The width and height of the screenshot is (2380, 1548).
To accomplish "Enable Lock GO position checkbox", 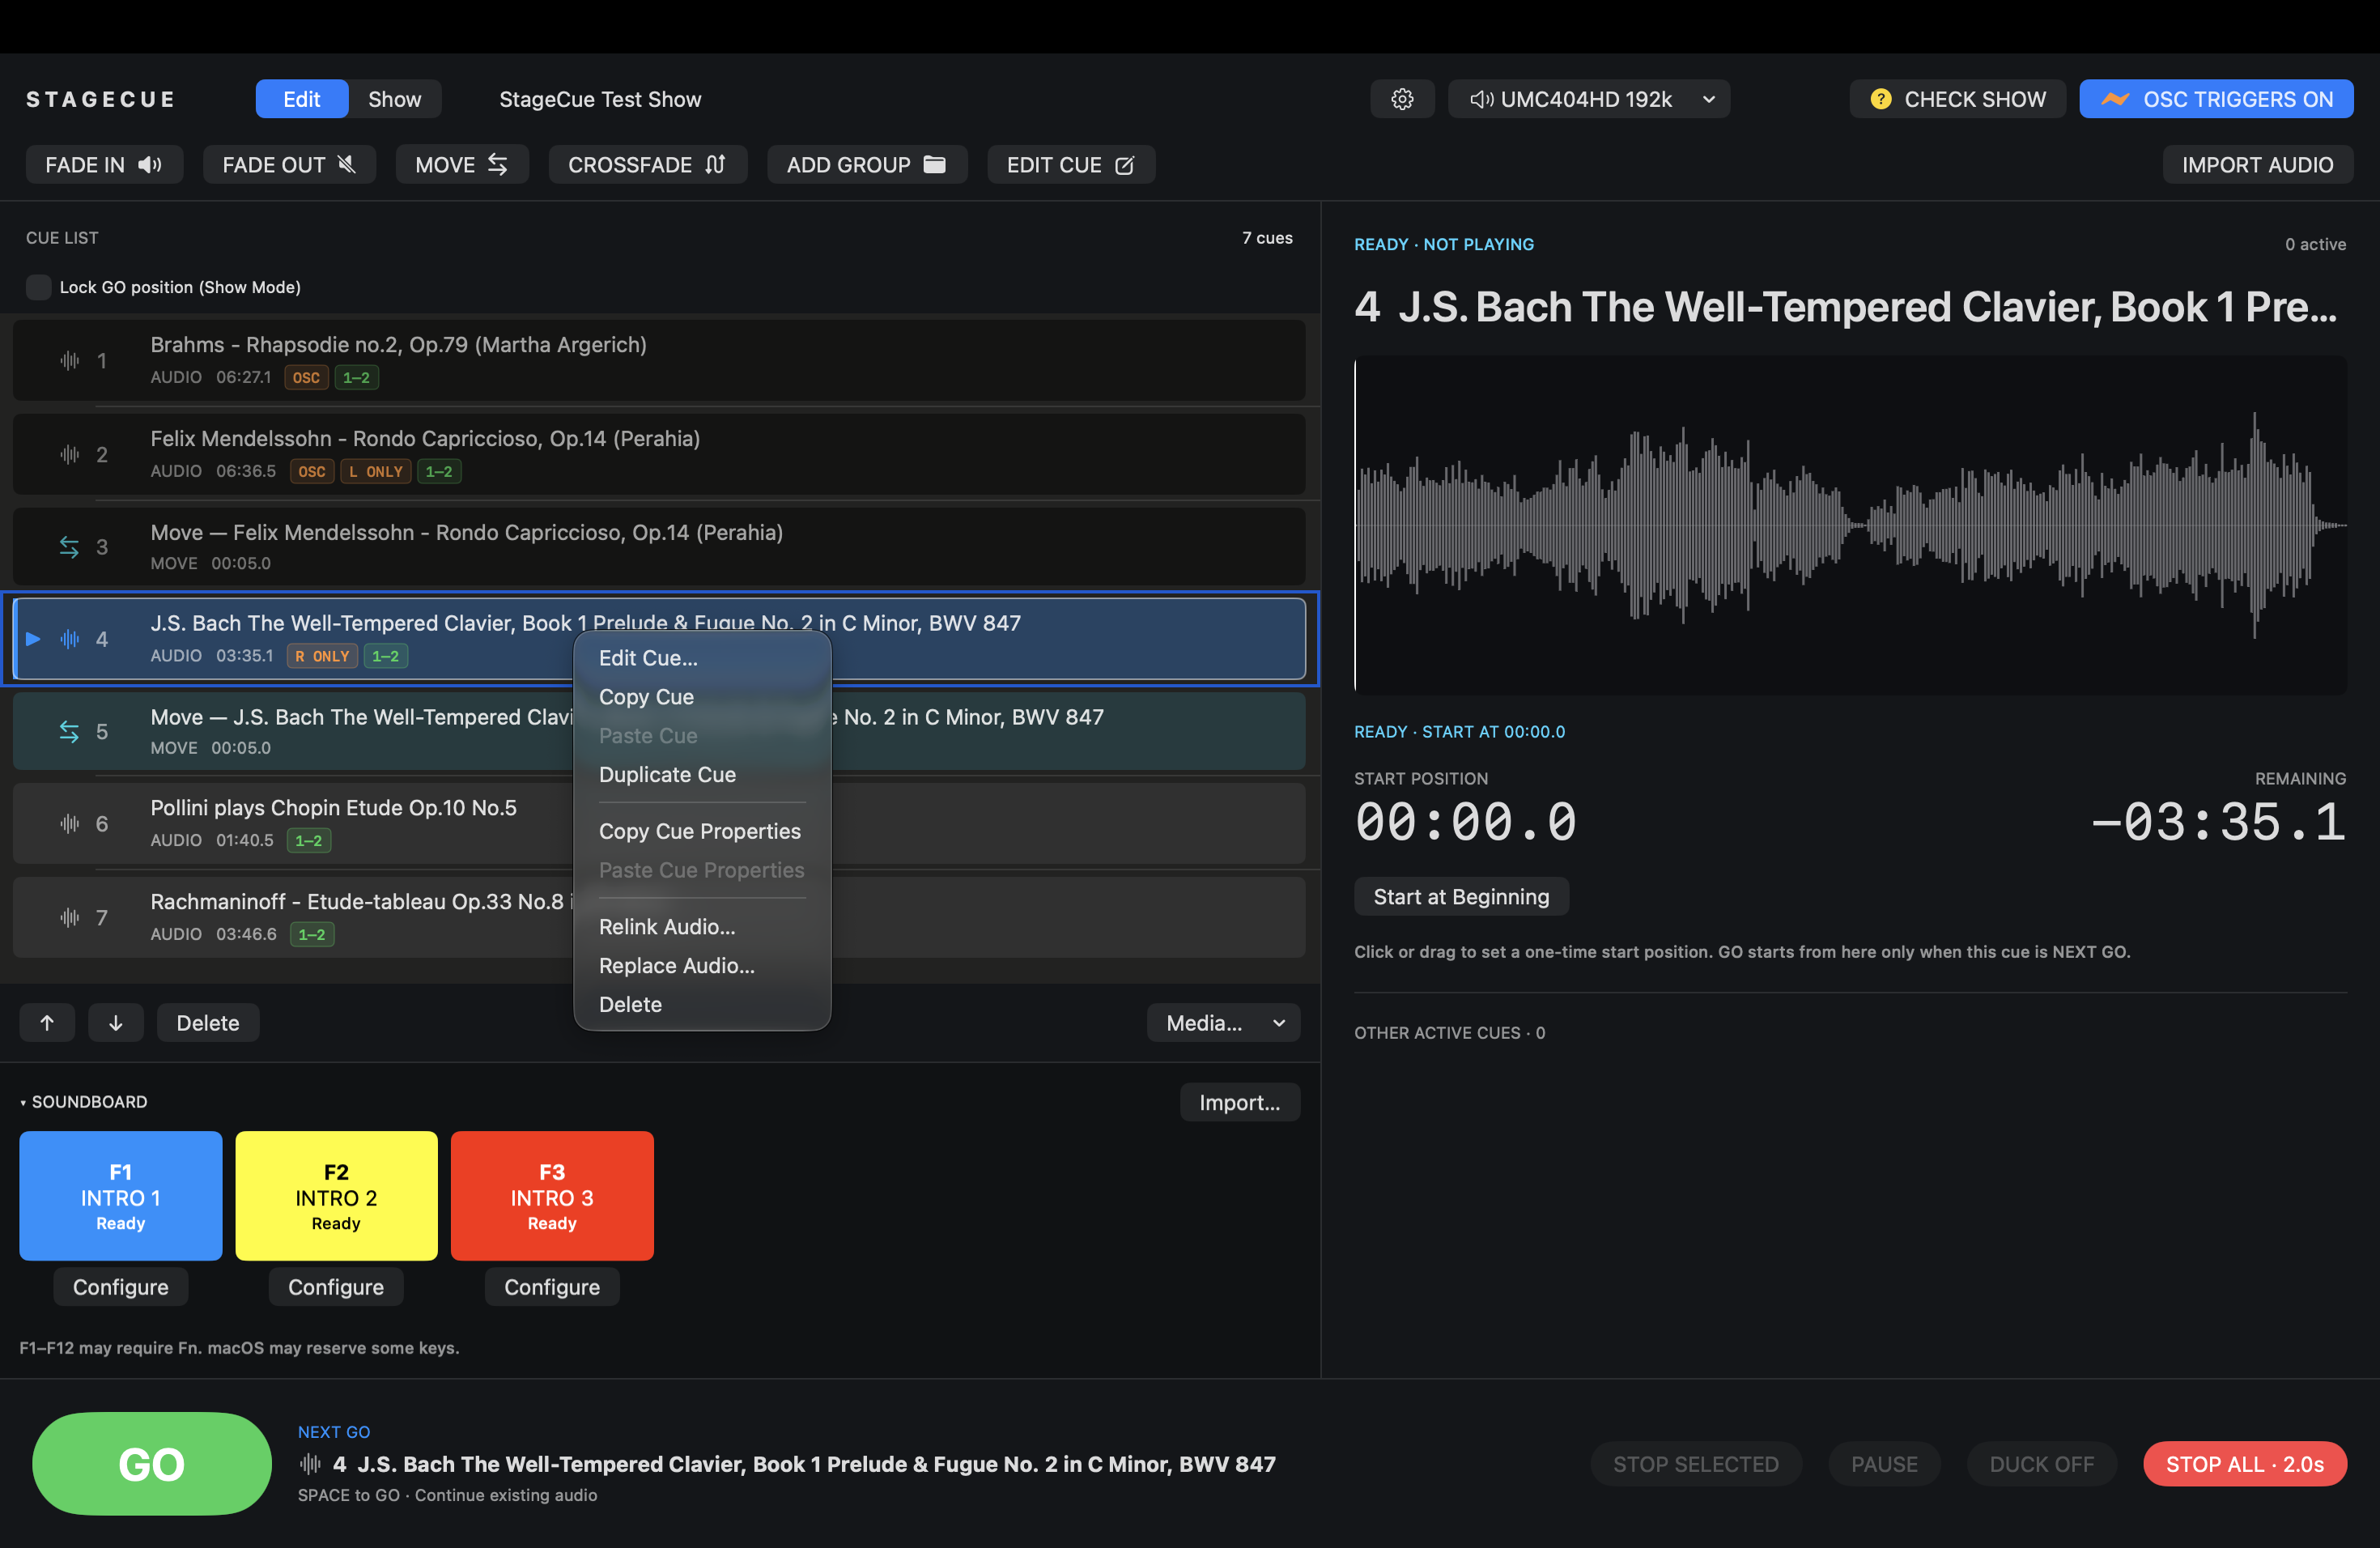I will click(38, 287).
